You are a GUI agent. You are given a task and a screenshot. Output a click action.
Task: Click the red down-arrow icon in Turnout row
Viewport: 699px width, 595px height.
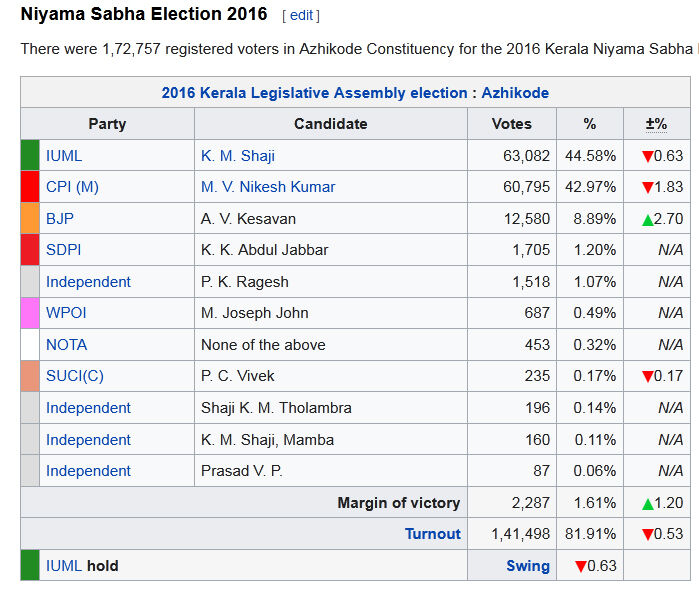click(647, 534)
